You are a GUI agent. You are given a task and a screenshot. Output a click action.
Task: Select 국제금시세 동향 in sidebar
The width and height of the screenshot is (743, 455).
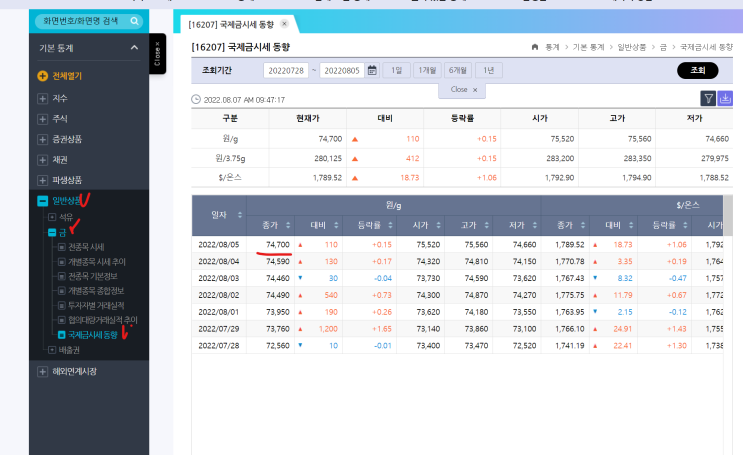coord(92,335)
